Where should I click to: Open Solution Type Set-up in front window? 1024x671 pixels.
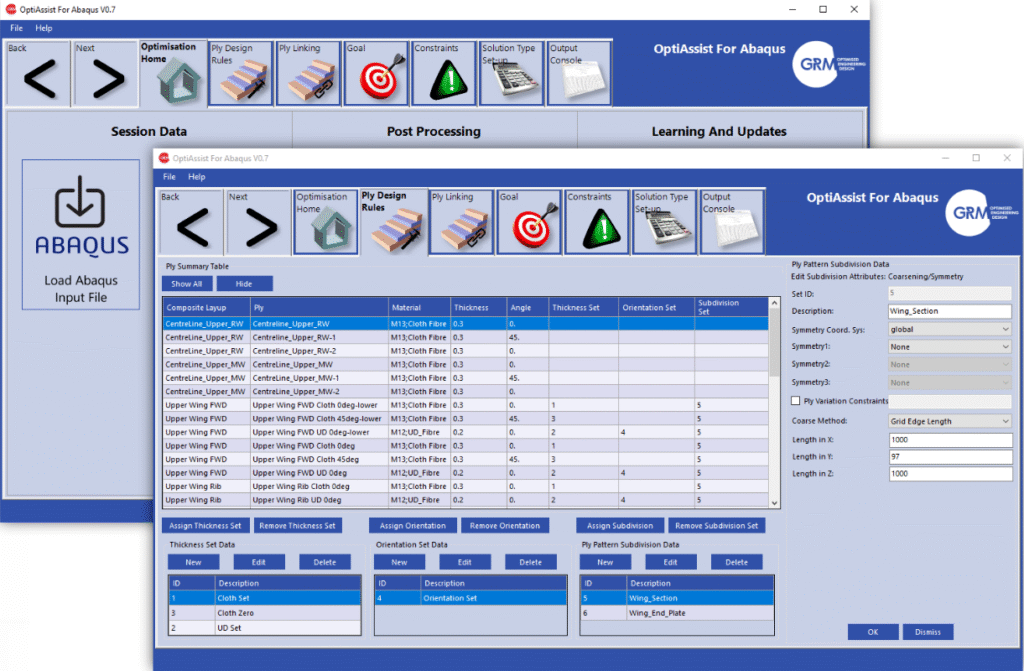click(664, 222)
